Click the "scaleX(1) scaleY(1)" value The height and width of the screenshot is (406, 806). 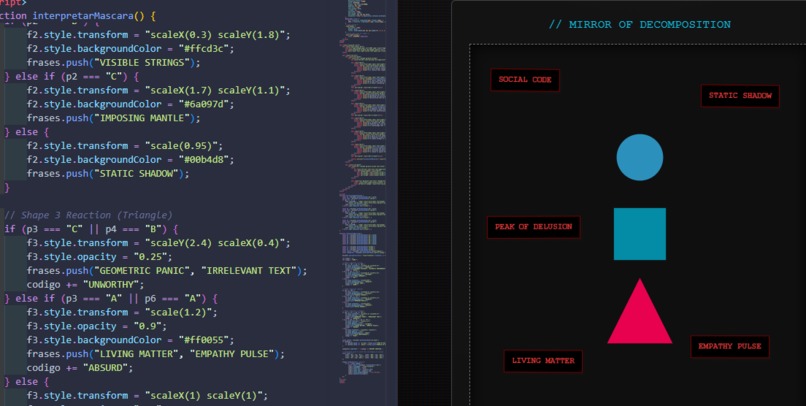pos(204,395)
